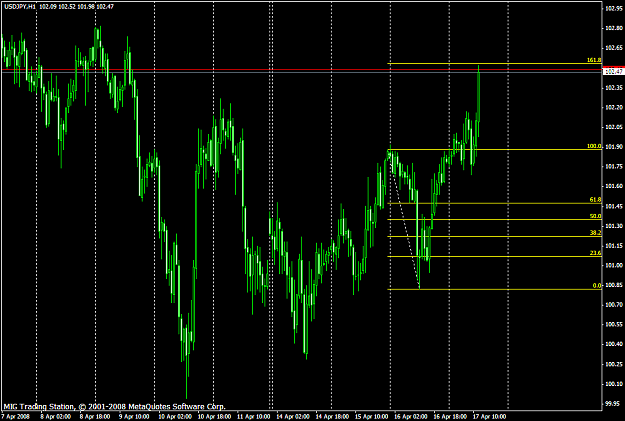Click the 102.80 price scale label
Image resolution: width=625 pixels, height=421 pixels.
[x=614, y=28]
